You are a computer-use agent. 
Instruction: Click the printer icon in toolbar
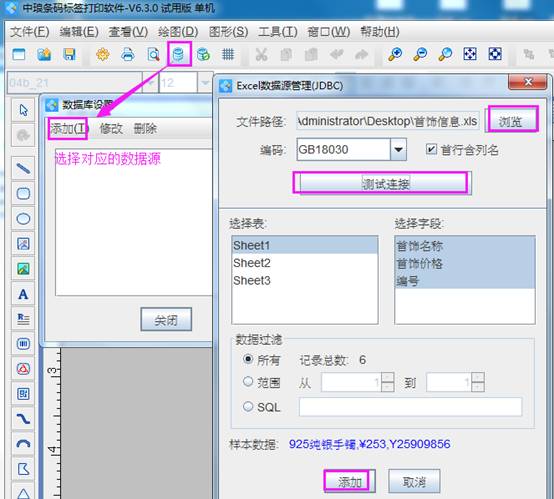pos(128,54)
